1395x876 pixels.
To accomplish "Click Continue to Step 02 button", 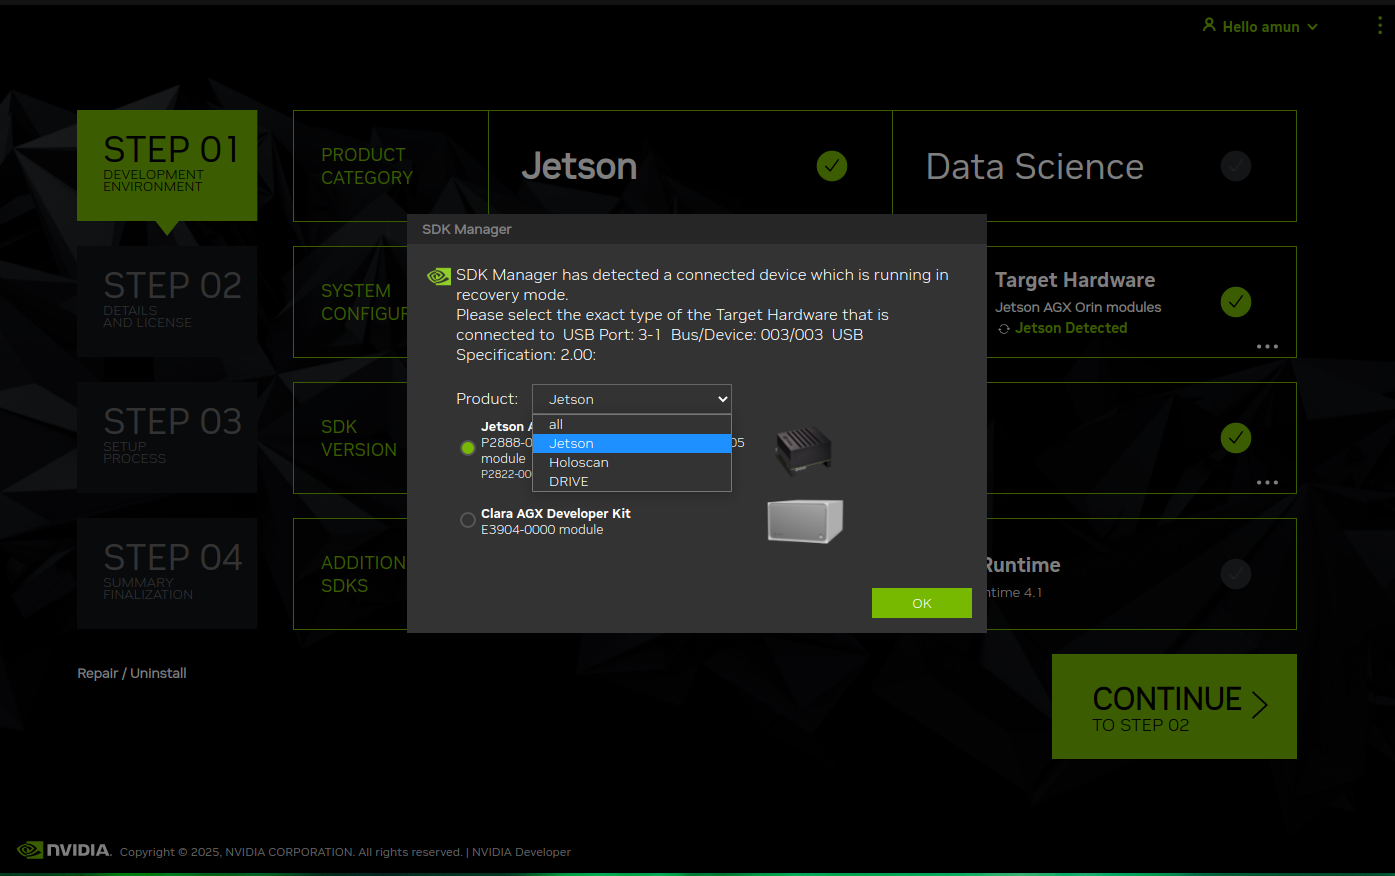I will tap(1174, 706).
